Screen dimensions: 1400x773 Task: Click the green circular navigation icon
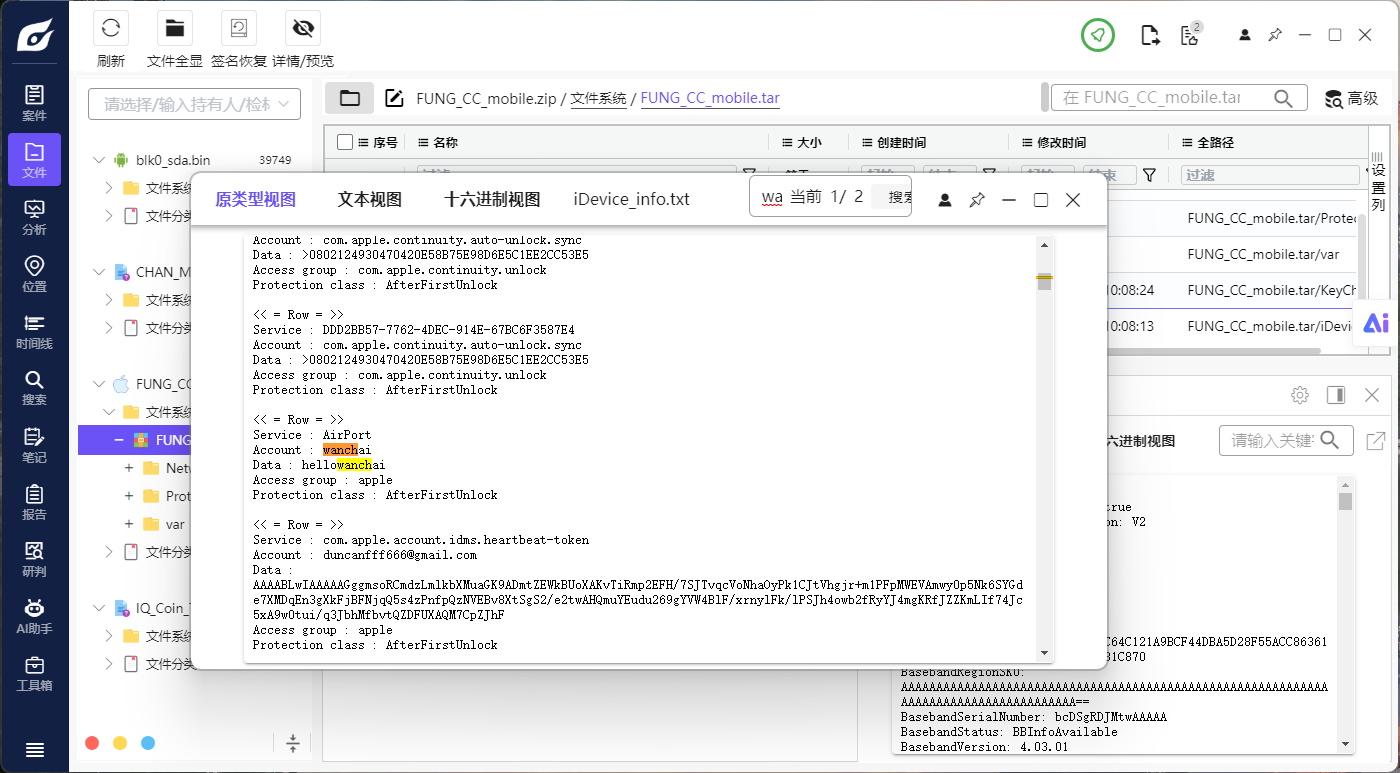pos(1098,35)
